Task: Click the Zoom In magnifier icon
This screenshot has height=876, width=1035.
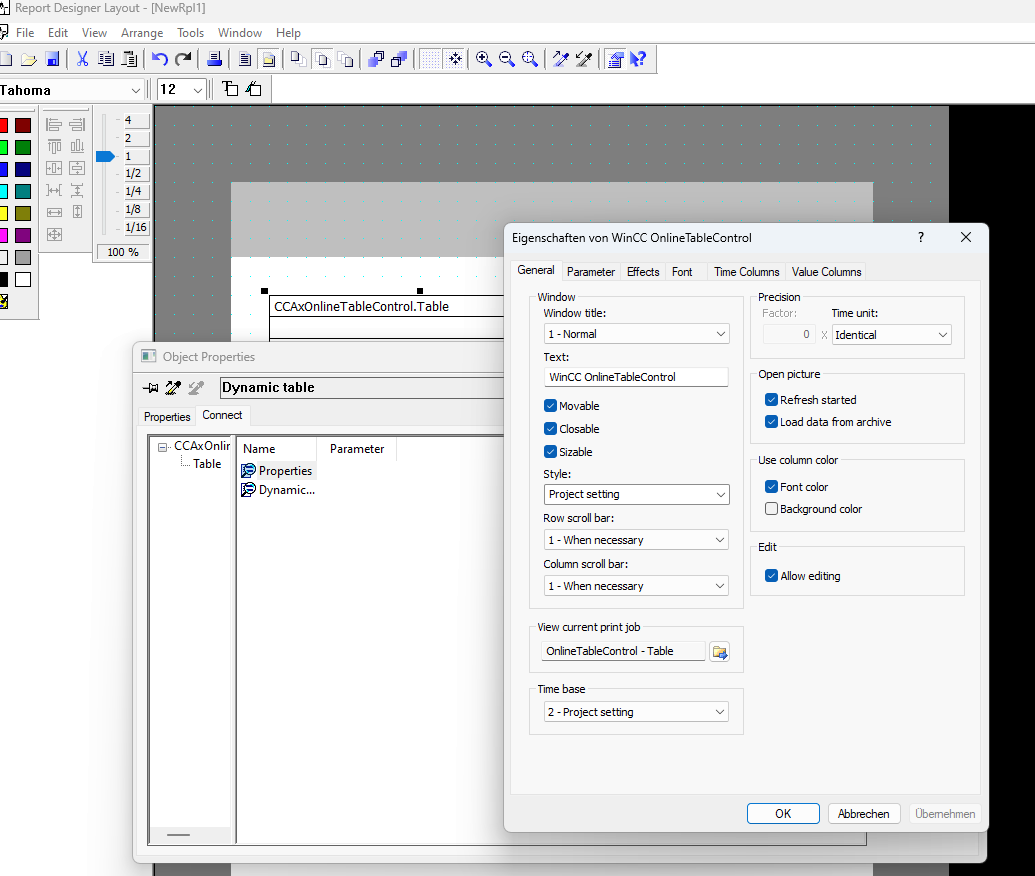Action: 484,60
